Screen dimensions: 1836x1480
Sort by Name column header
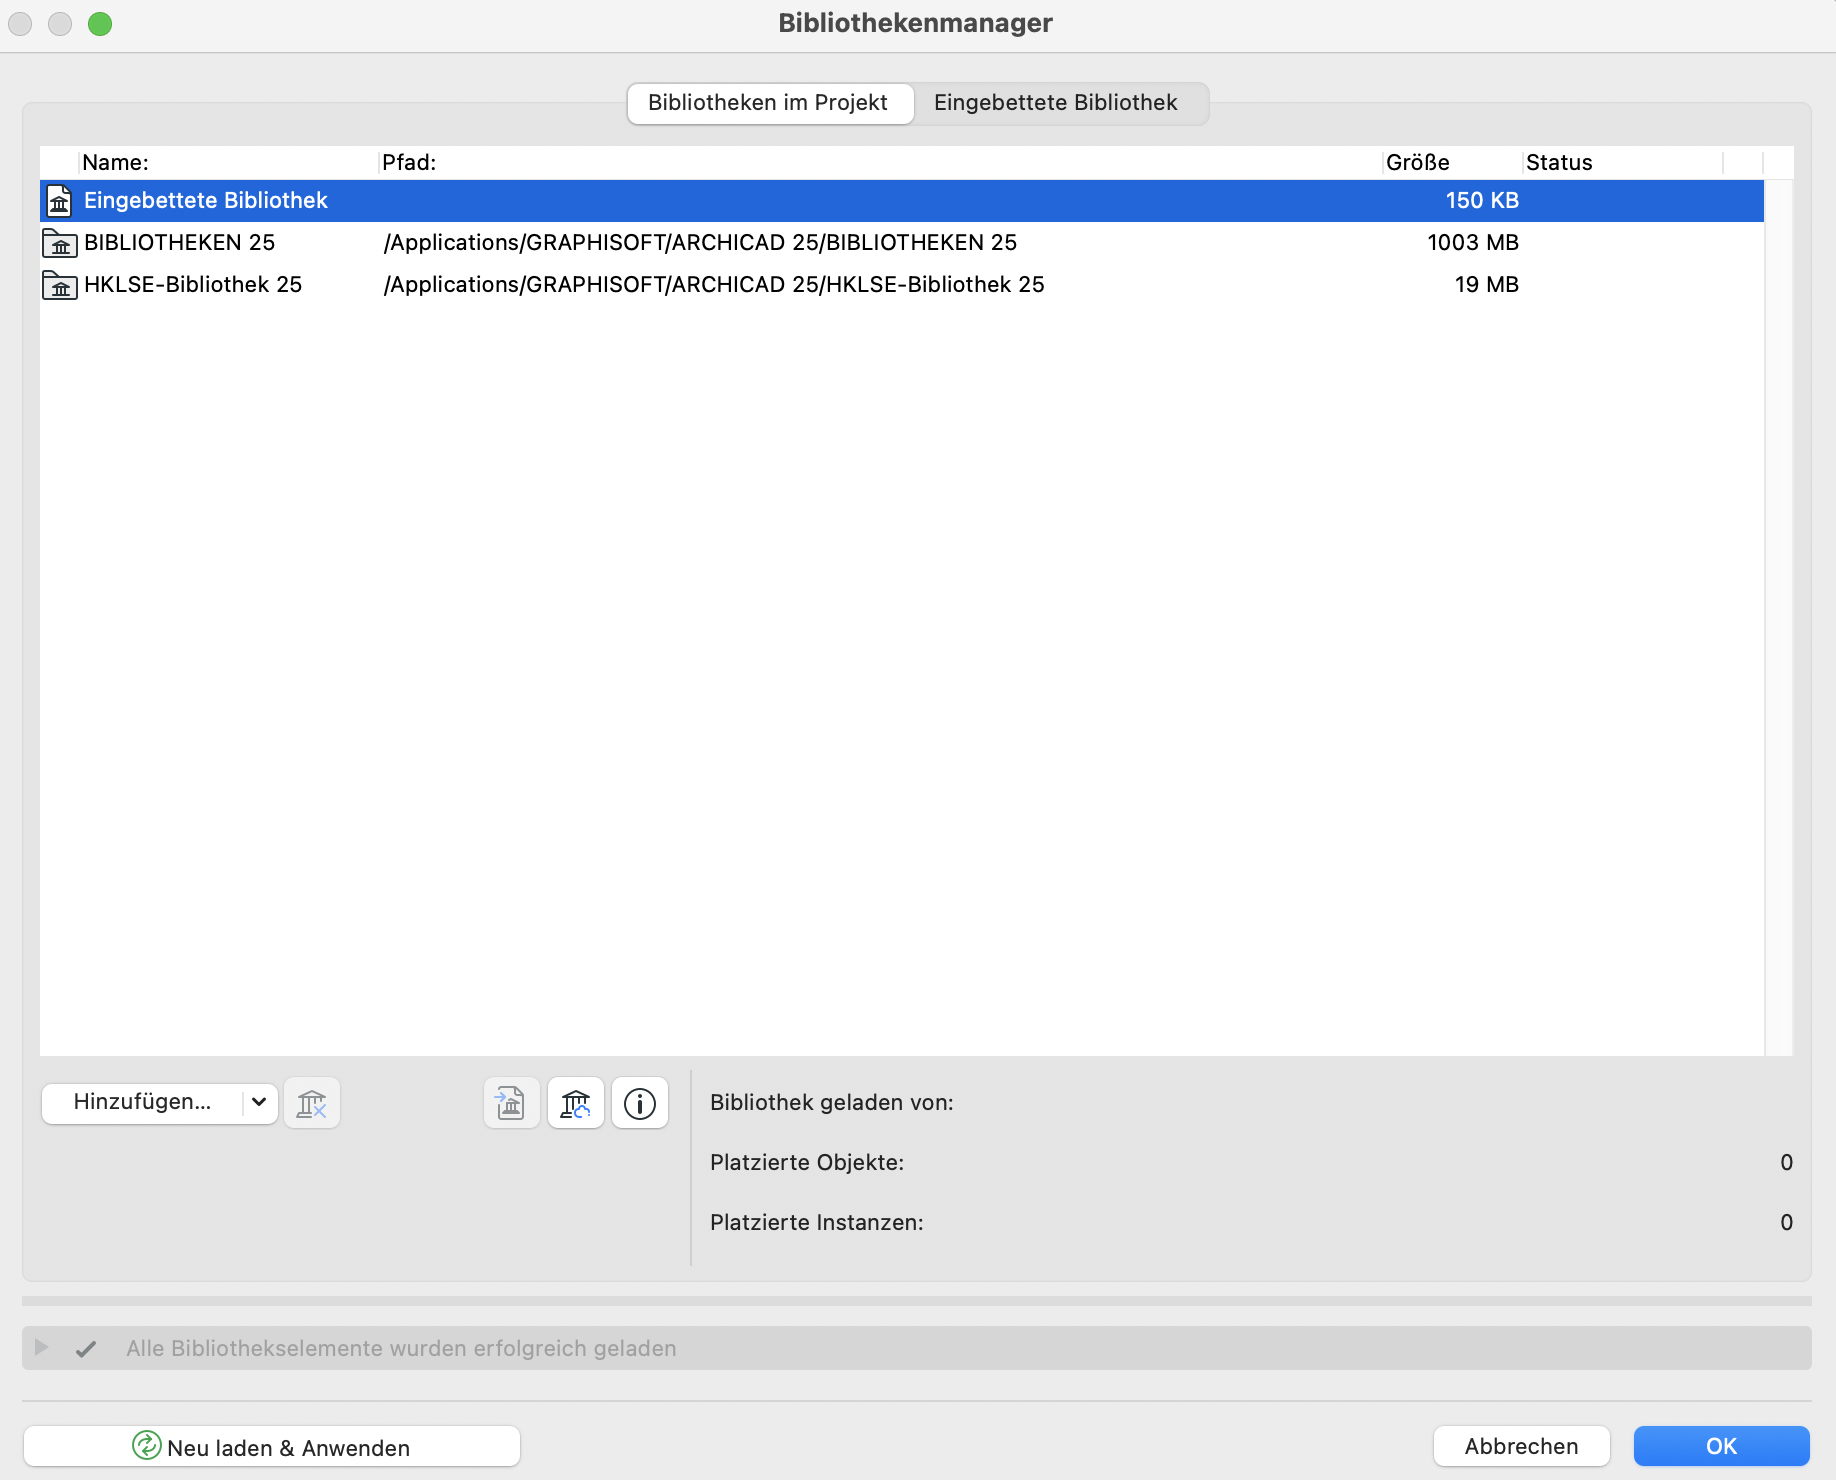tap(229, 163)
